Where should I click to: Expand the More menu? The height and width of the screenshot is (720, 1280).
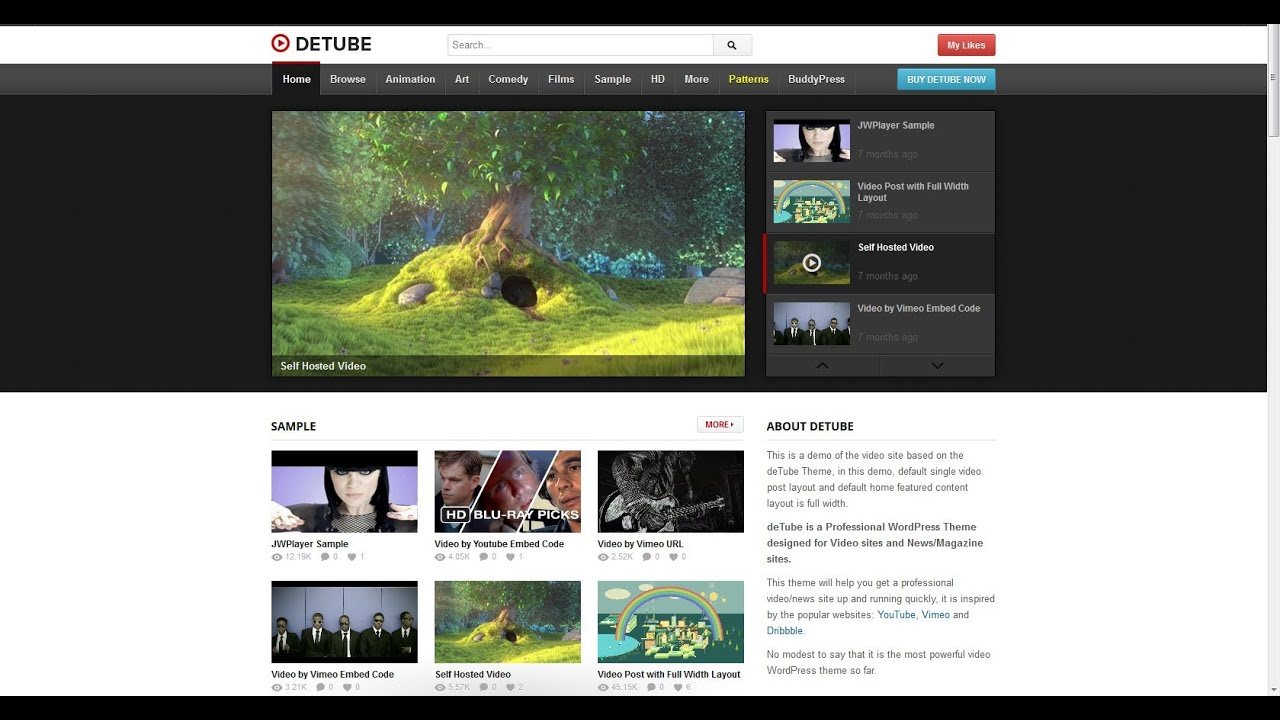click(696, 79)
